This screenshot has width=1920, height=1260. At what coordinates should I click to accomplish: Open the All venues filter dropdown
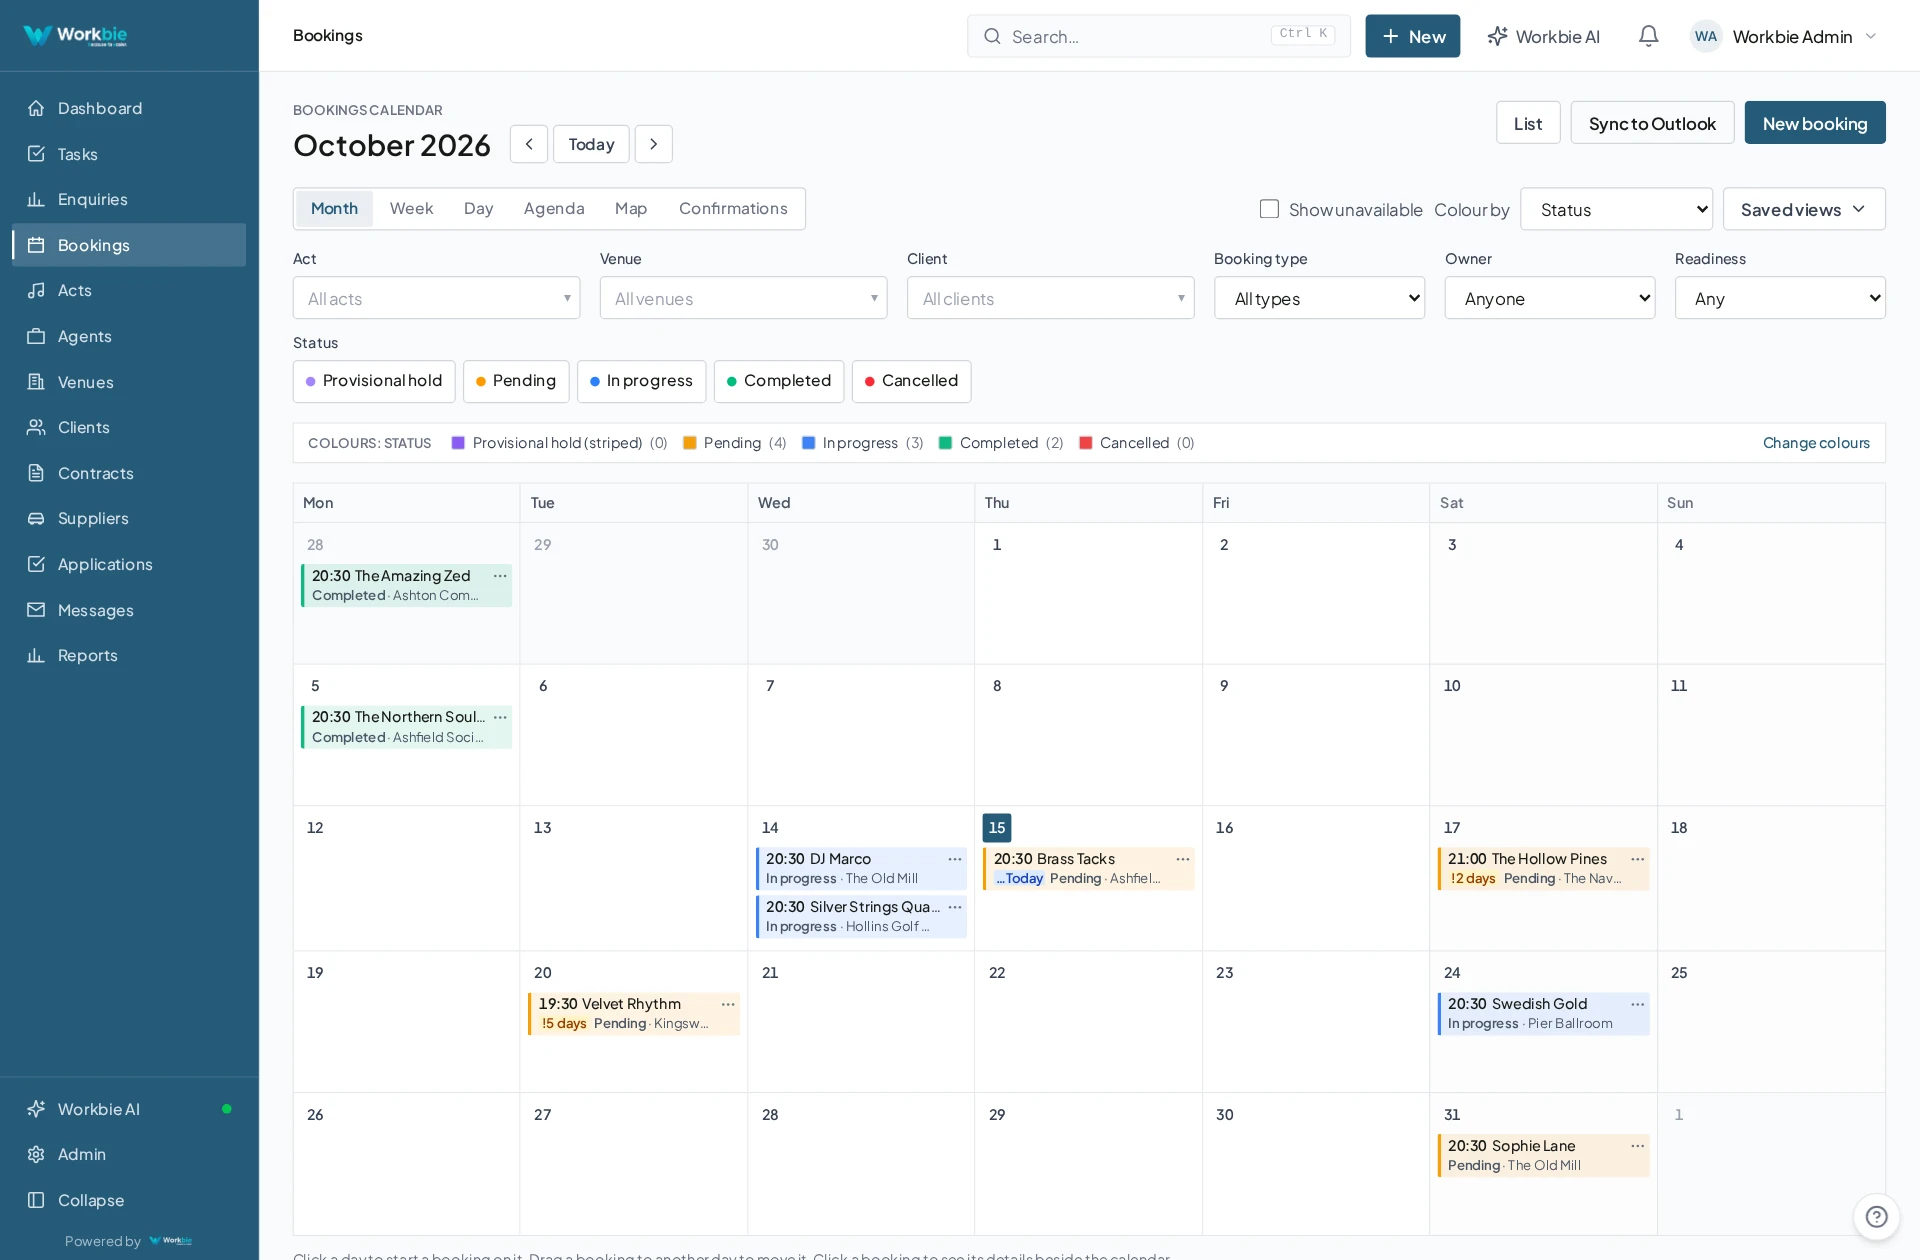pos(743,298)
